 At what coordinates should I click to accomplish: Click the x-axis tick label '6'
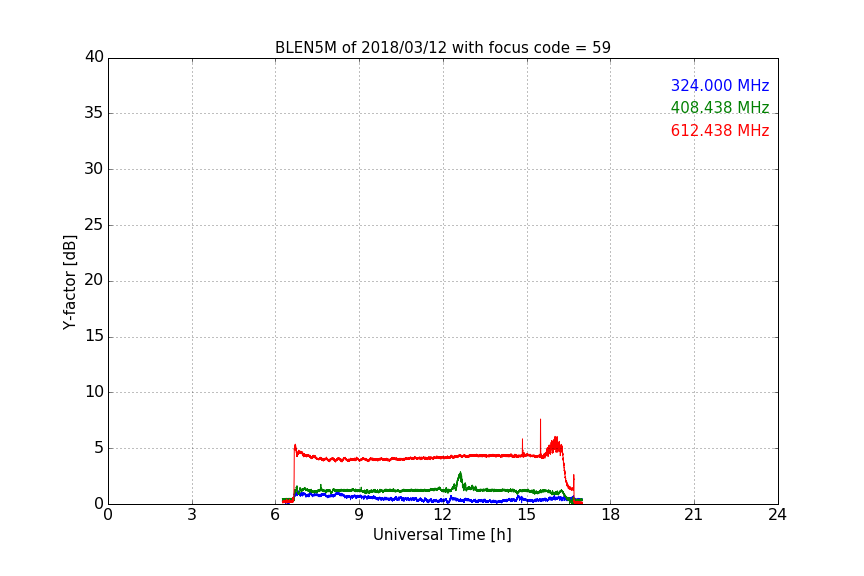click(x=276, y=515)
